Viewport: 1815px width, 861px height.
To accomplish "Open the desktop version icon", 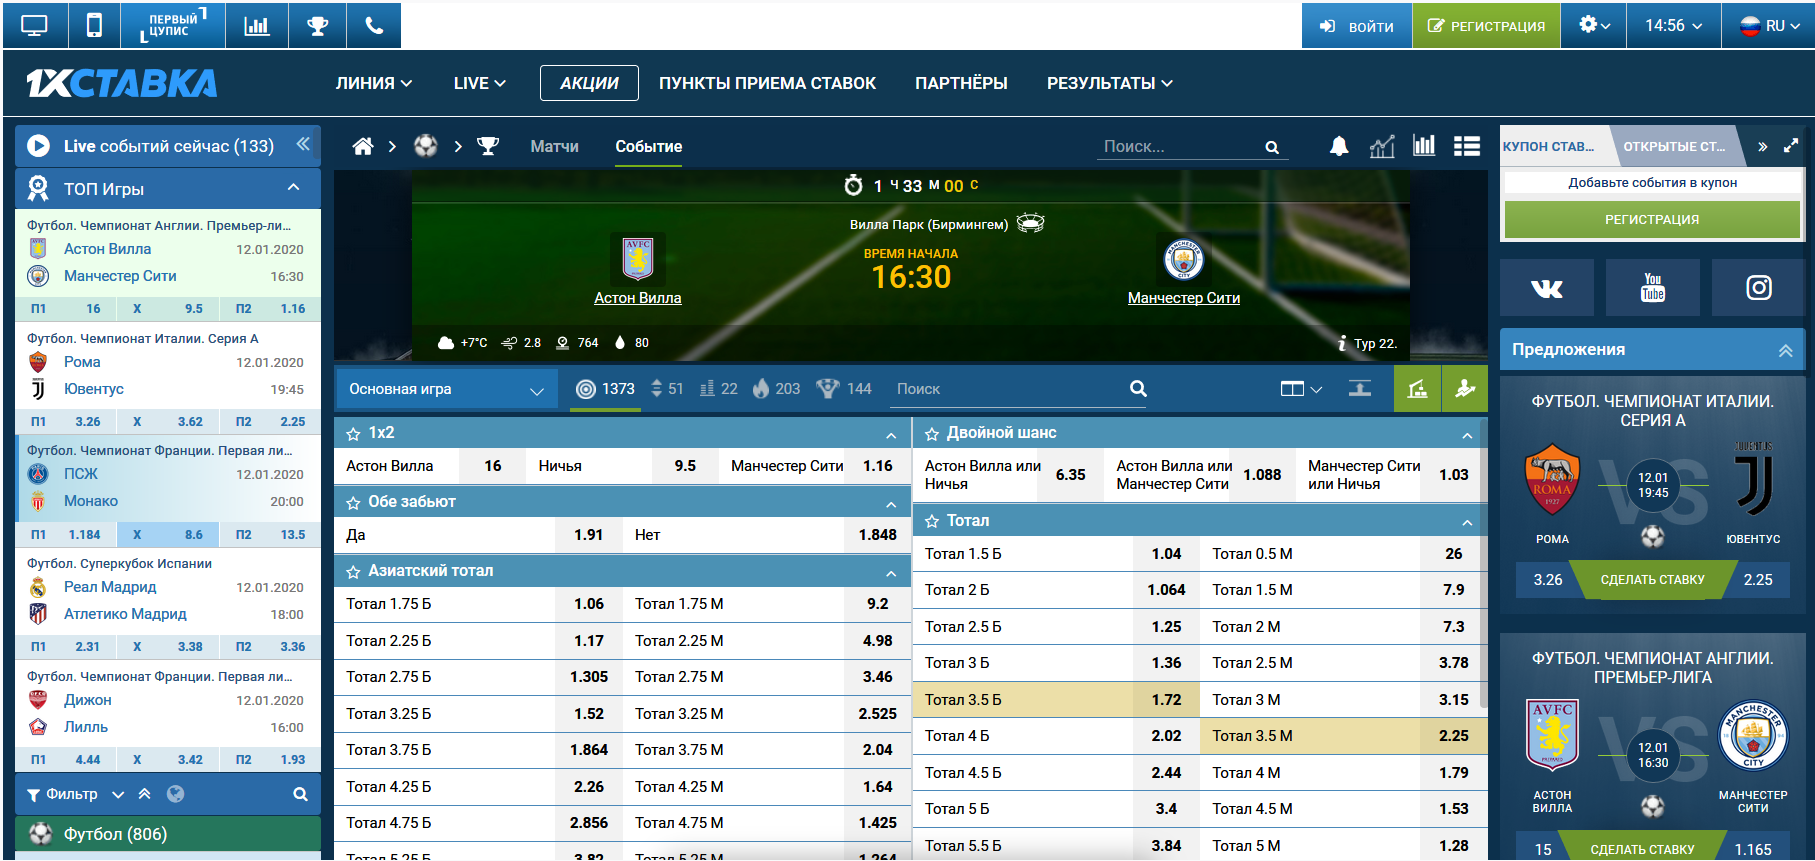I will point(35,26).
